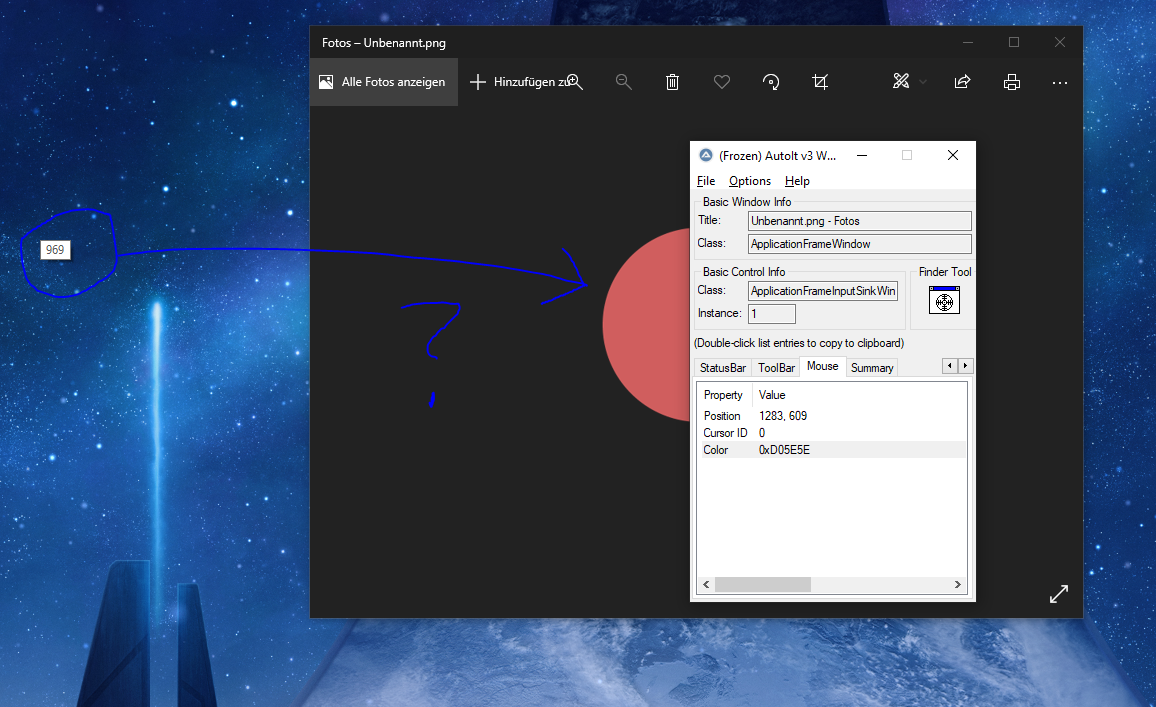Switch to the StatusBar tab

(722, 367)
